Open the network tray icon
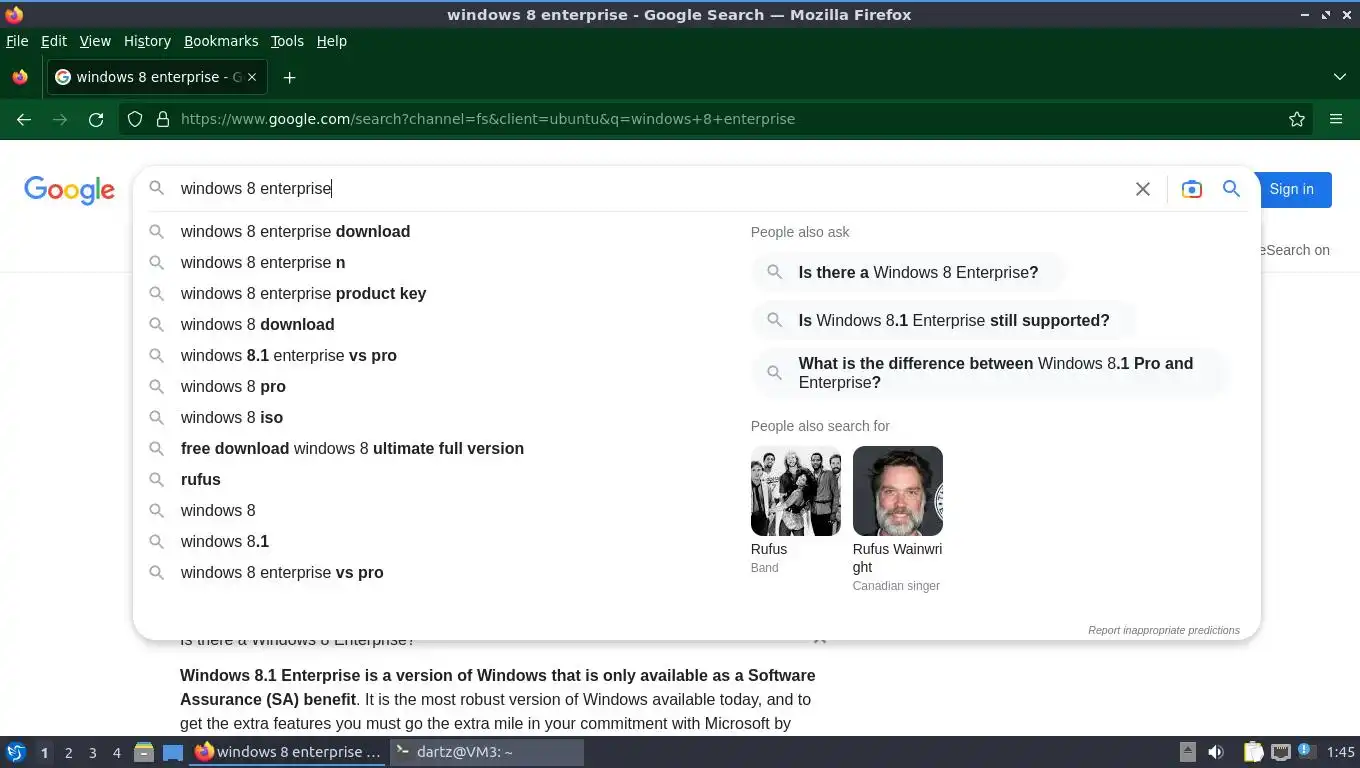The image size is (1360, 768). 1280,752
